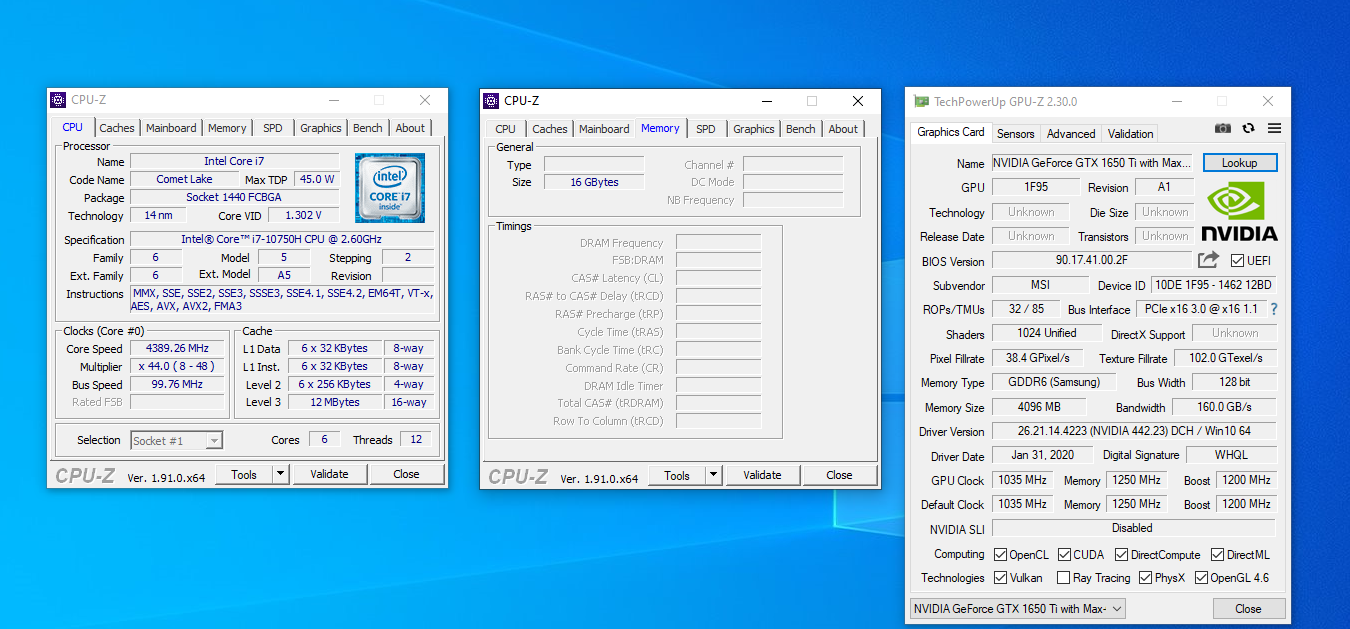Click the Close button in the CPU-tab CPU-Z window
The image size is (1350, 629).
pyautogui.click(x=406, y=474)
